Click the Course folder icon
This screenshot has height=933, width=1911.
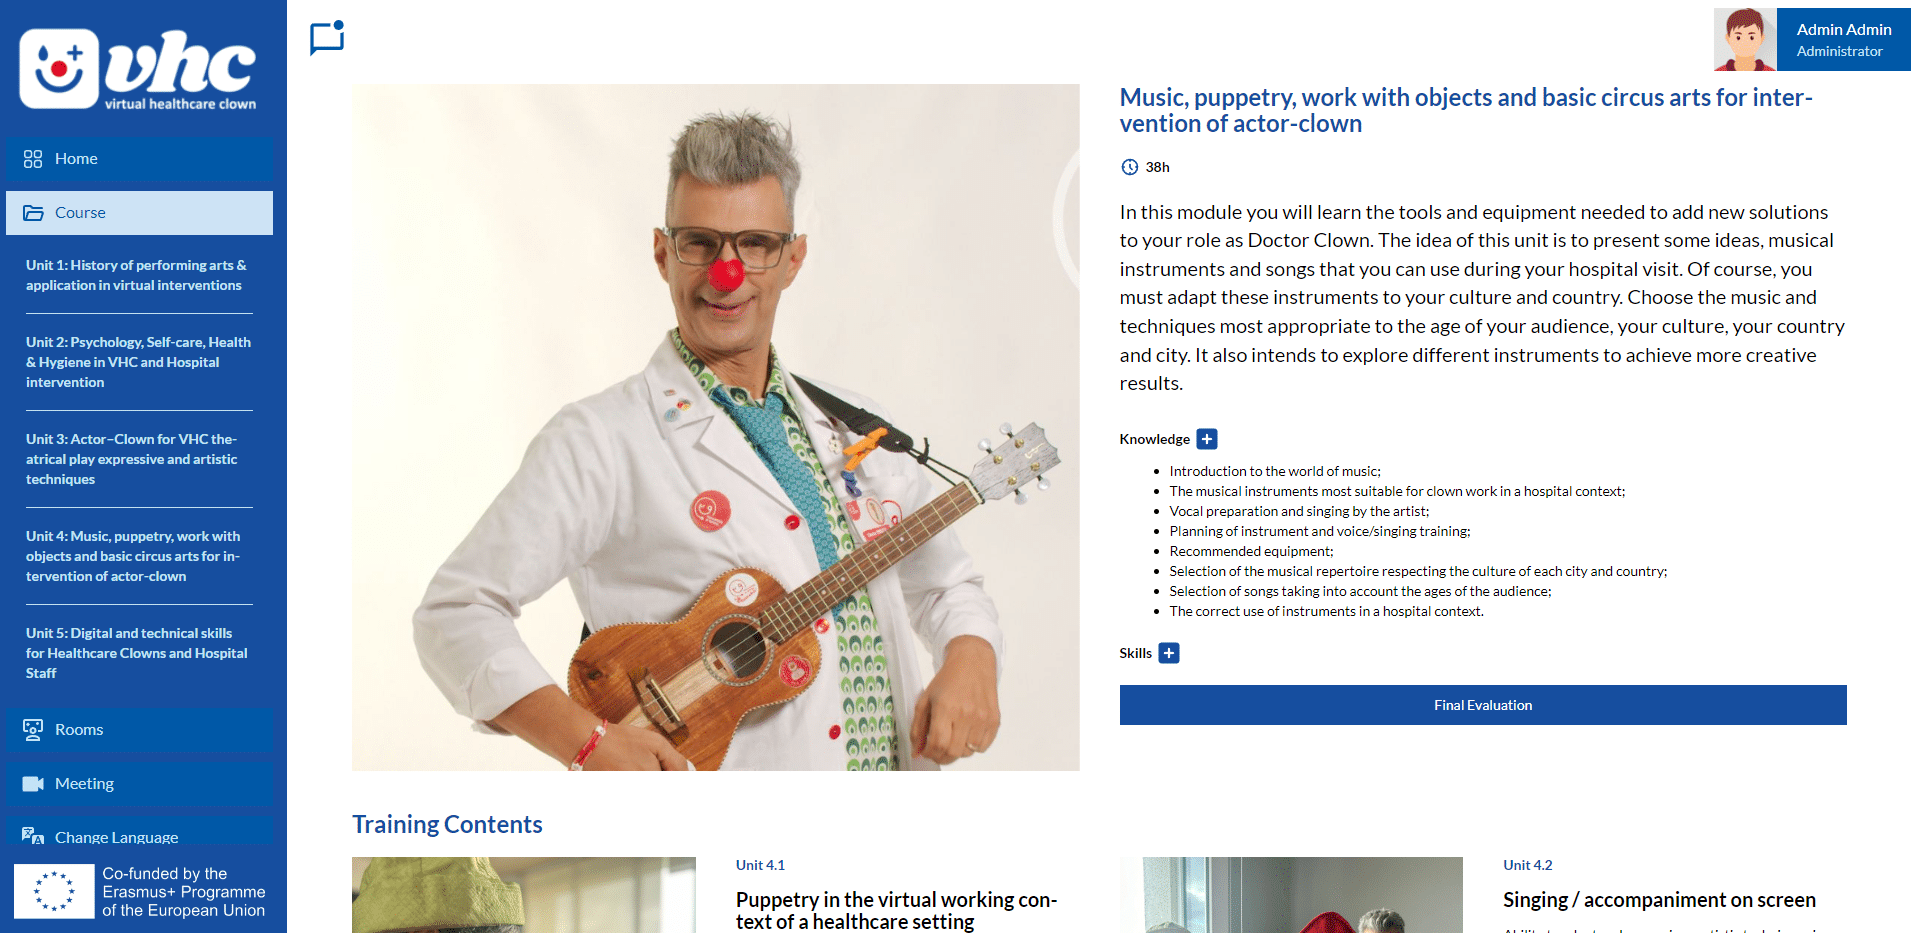coord(33,213)
